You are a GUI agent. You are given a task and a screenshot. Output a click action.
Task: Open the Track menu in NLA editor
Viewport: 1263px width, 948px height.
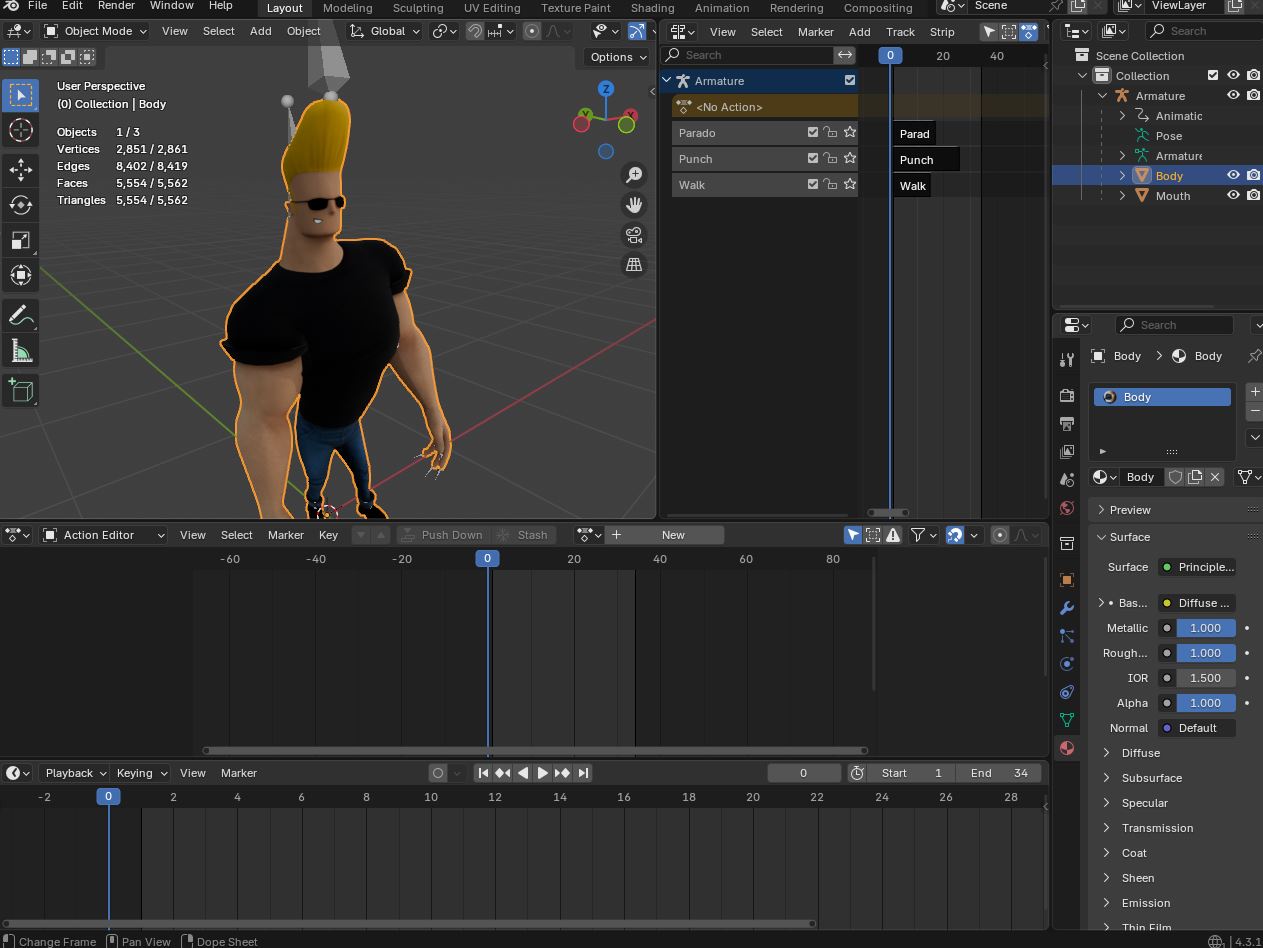pyautogui.click(x=900, y=32)
